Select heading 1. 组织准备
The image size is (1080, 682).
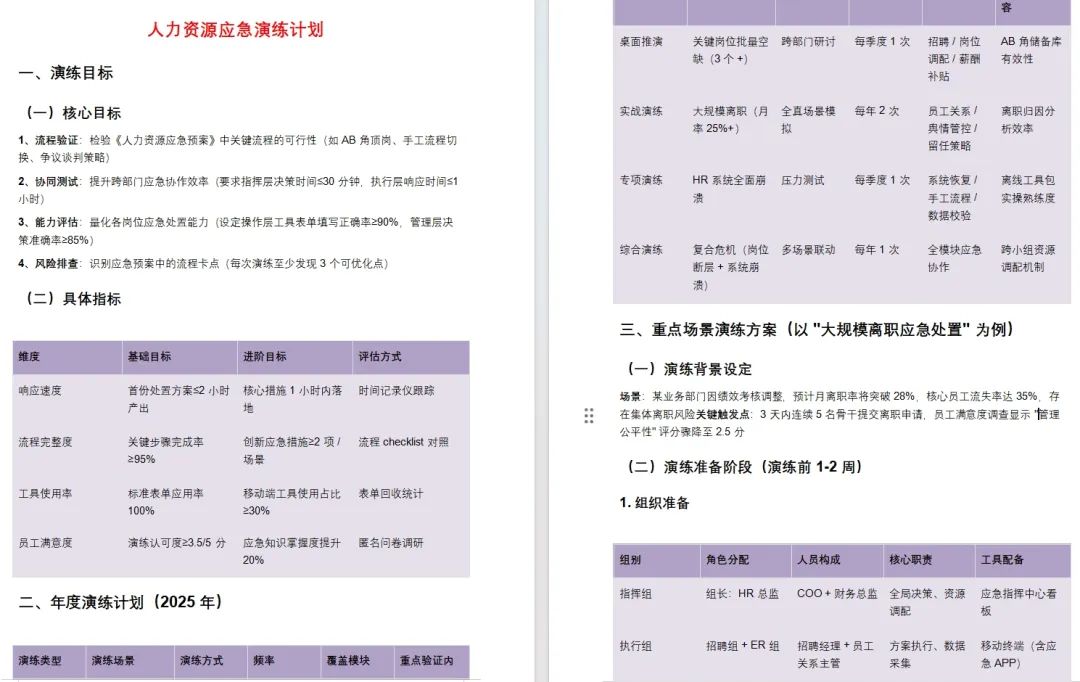click(654, 504)
